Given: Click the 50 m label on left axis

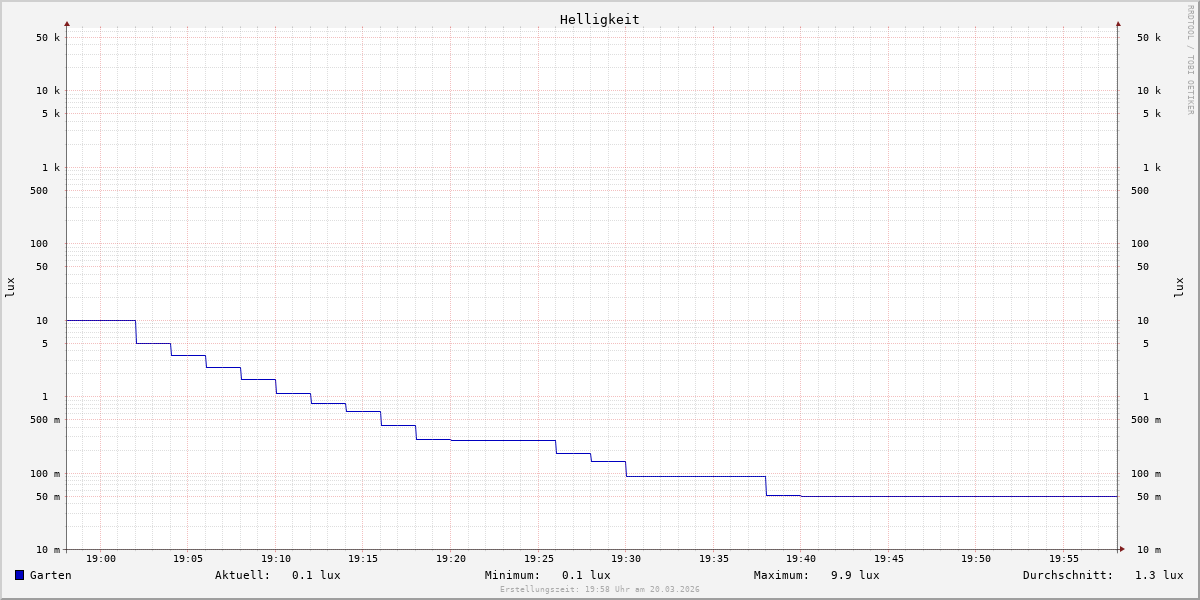Looking at the screenshot, I should coord(48,497).
